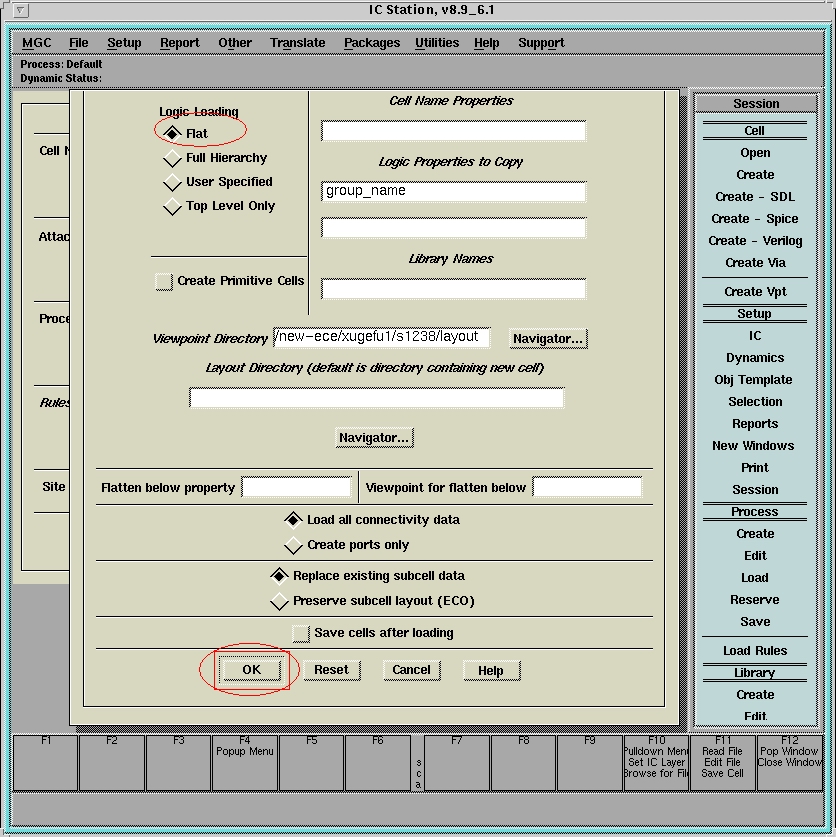This screenshot has height=837, width=836.
Task: Choose Full Hierarchy logic loading
Action: click(173, 158)
